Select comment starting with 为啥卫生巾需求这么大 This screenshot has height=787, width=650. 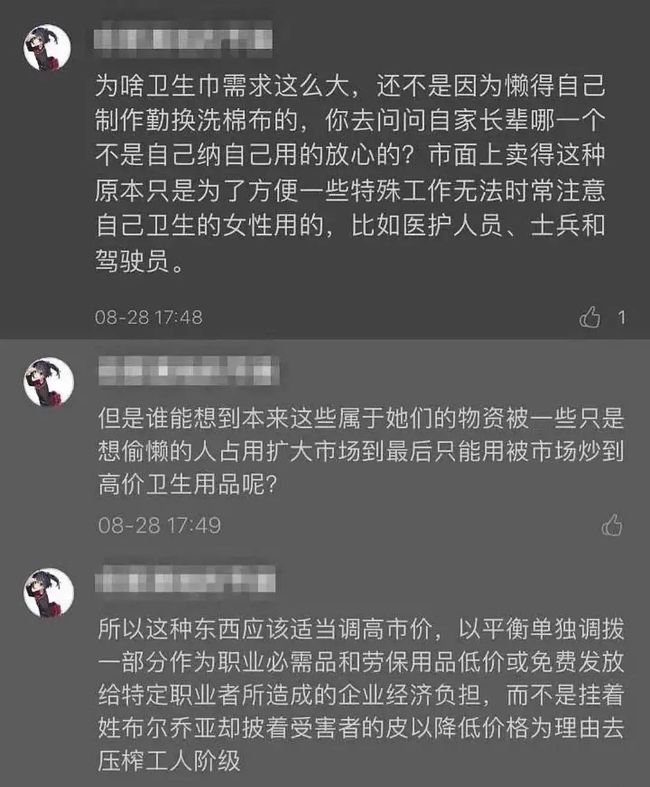click(x=350, y=173)
